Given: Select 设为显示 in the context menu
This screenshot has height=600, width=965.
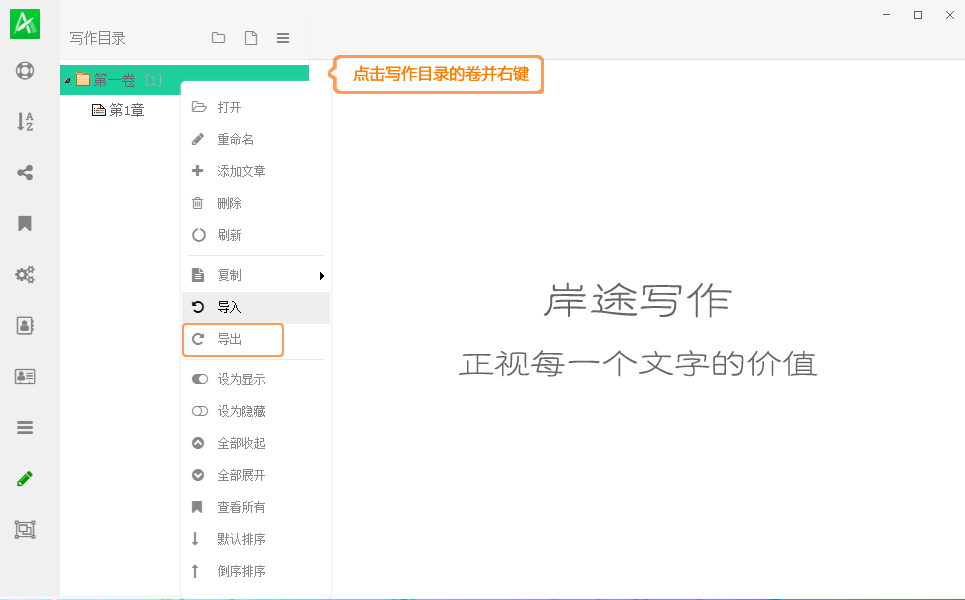Looking at the screenshot, I should point(256,379).
